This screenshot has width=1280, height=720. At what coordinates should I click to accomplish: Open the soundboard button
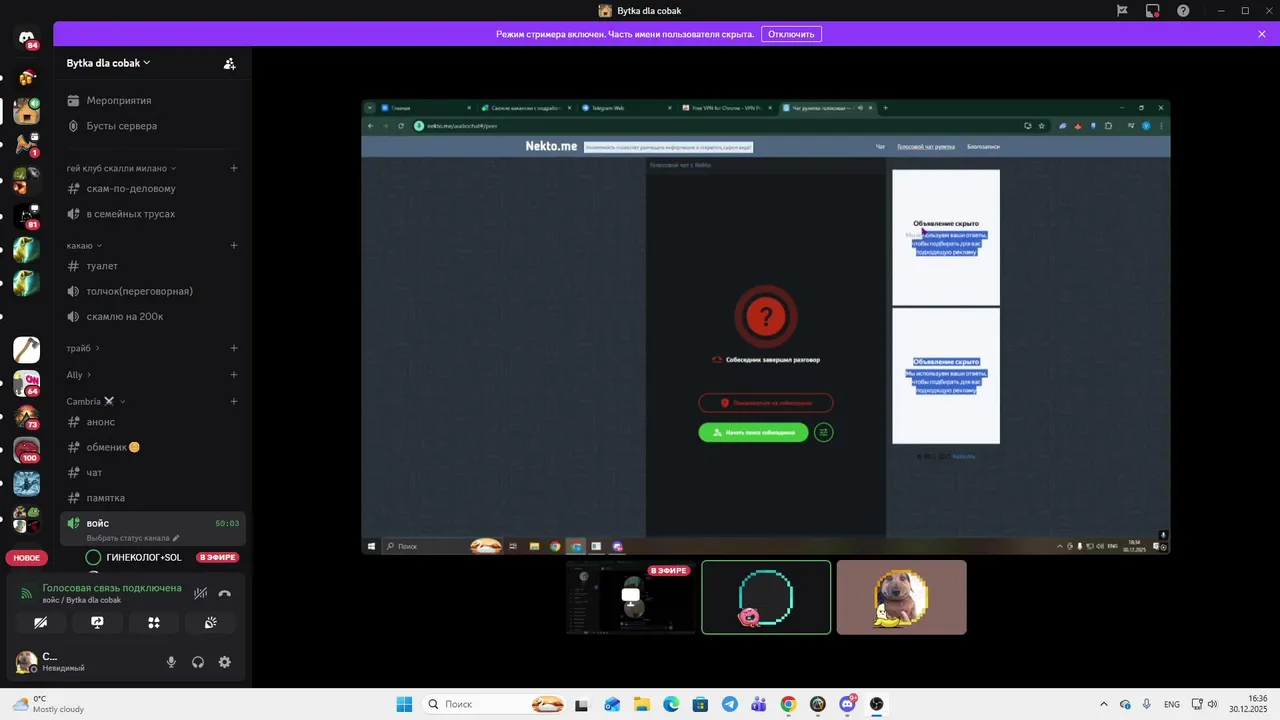click(x=210, y=622)
